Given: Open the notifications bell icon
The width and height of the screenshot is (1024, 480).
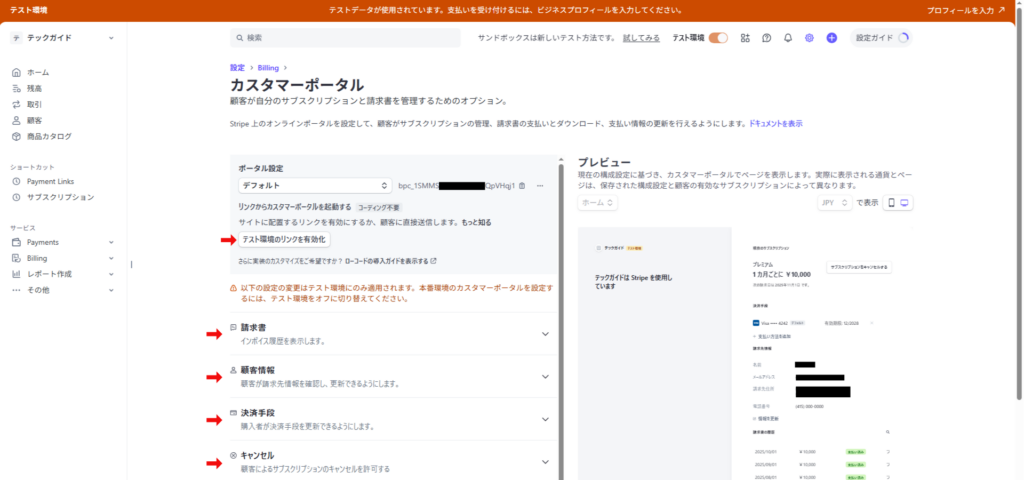Looking at the screenshot, I should pyautogui.click(x=788, y=38).
